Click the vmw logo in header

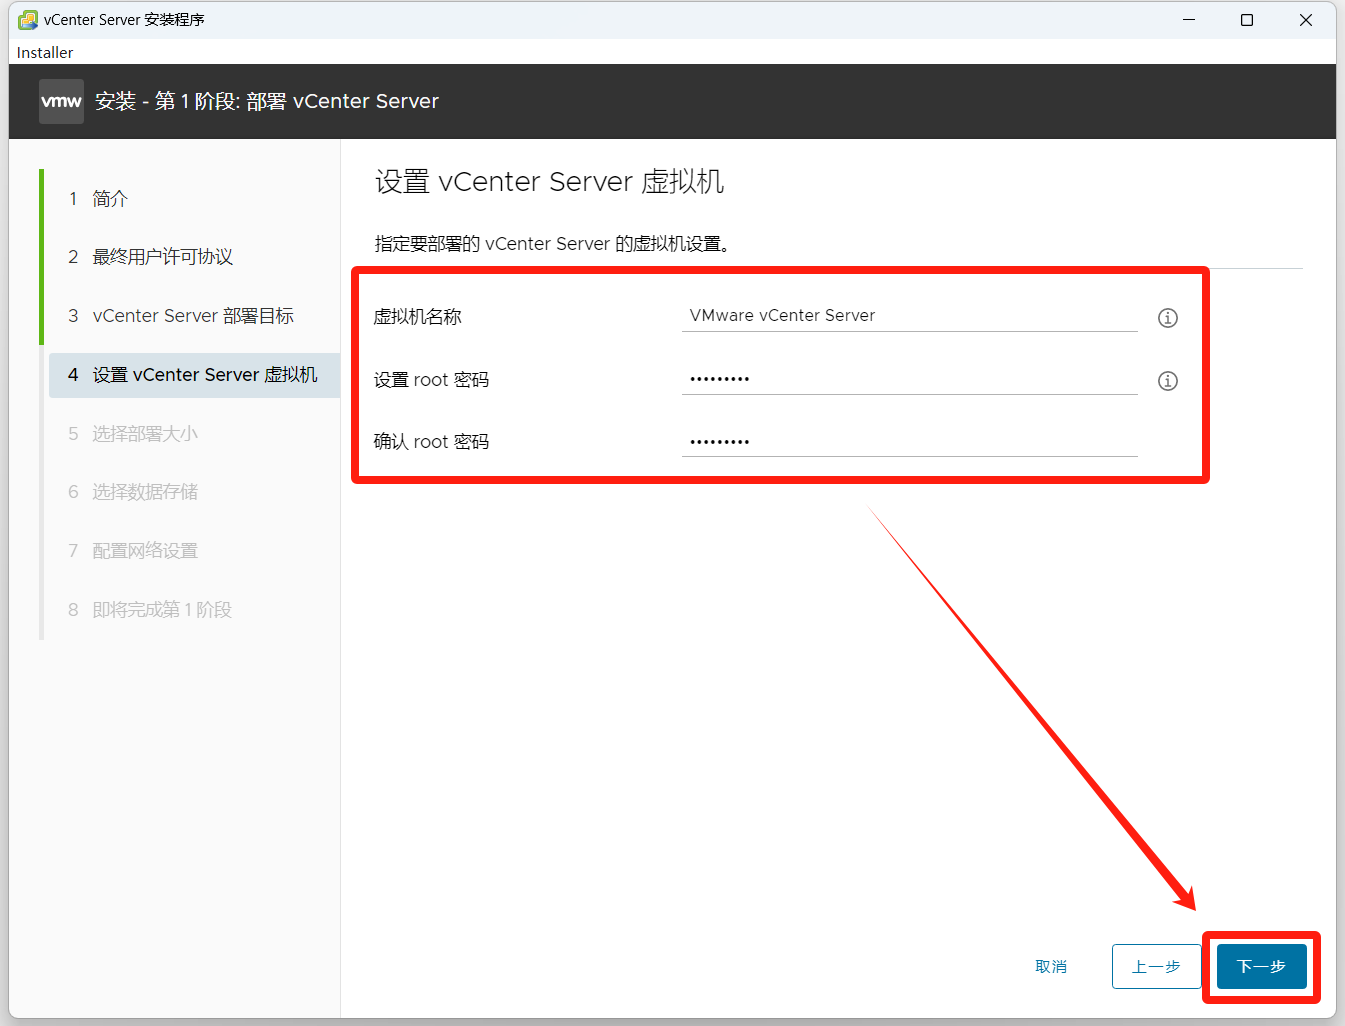[61, 101]
